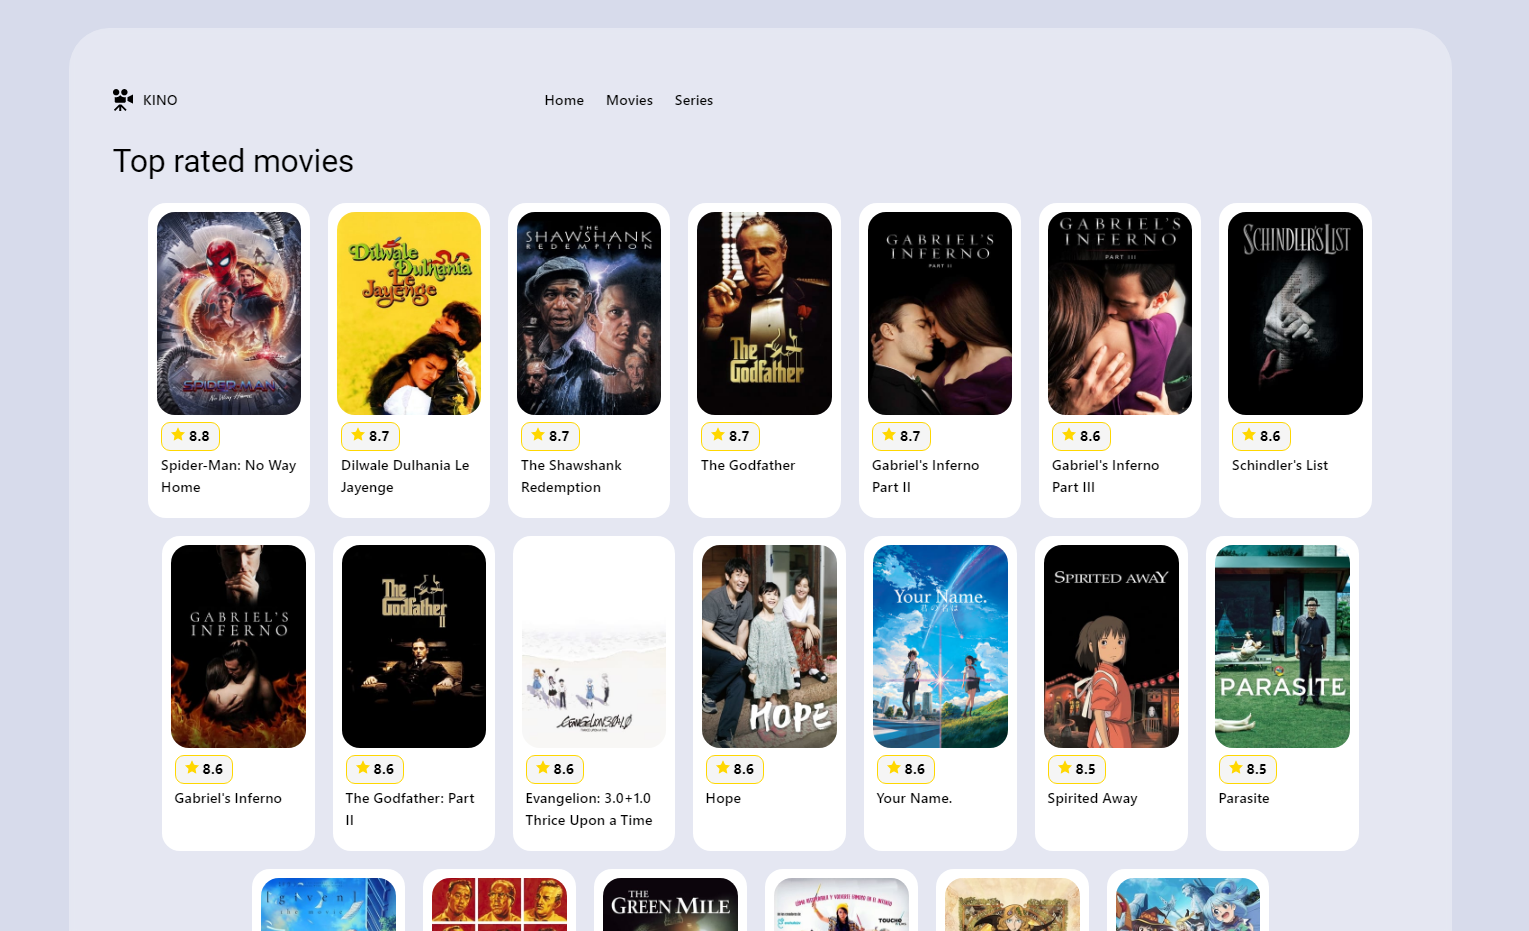Click Gabriel's Inferno Part III title
Viewport: 1529px width, 931px height.
click(x=1106, y=476)
